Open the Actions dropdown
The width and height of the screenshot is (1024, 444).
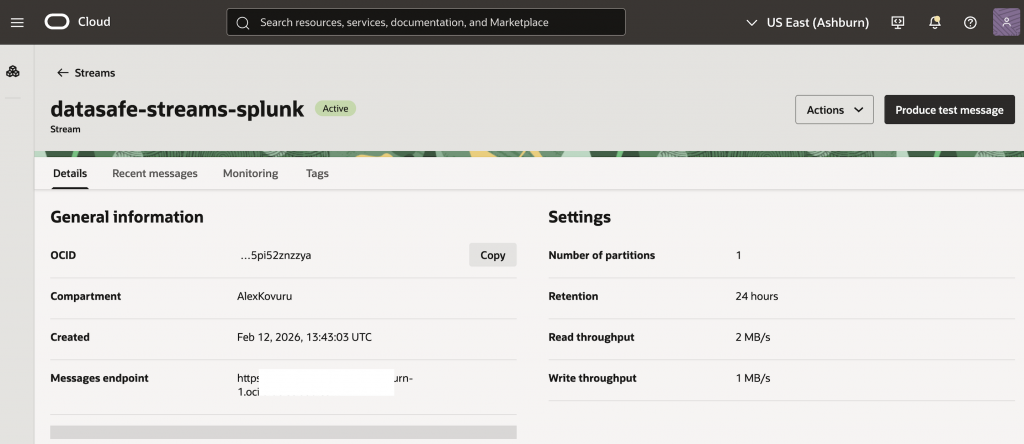tap(834, 110)
